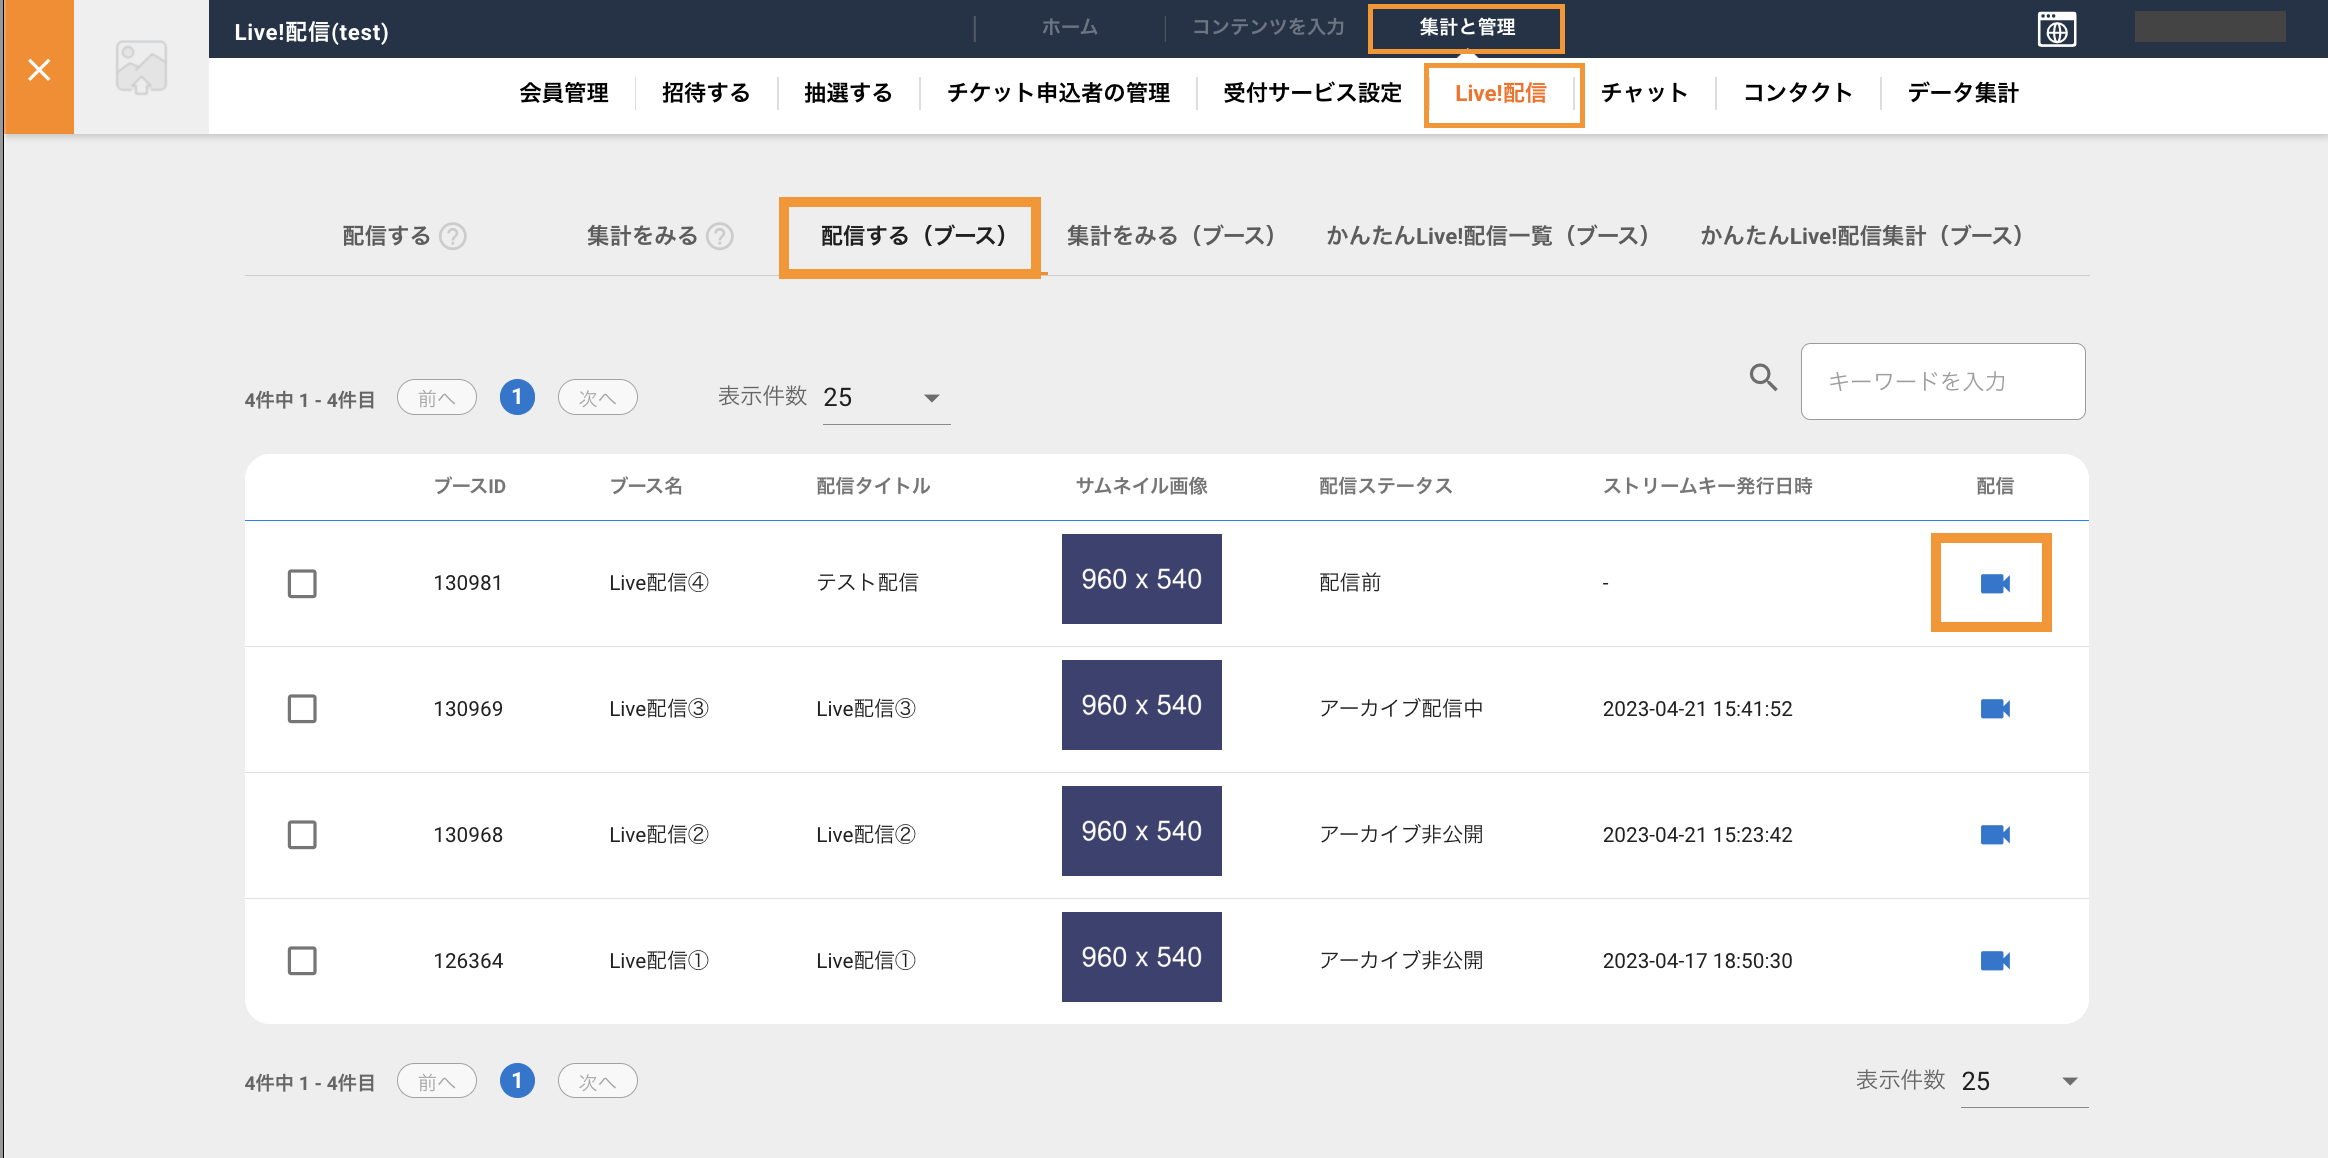Open the かんたんLive!配信集計（ブース） tab

point(1861,236)
